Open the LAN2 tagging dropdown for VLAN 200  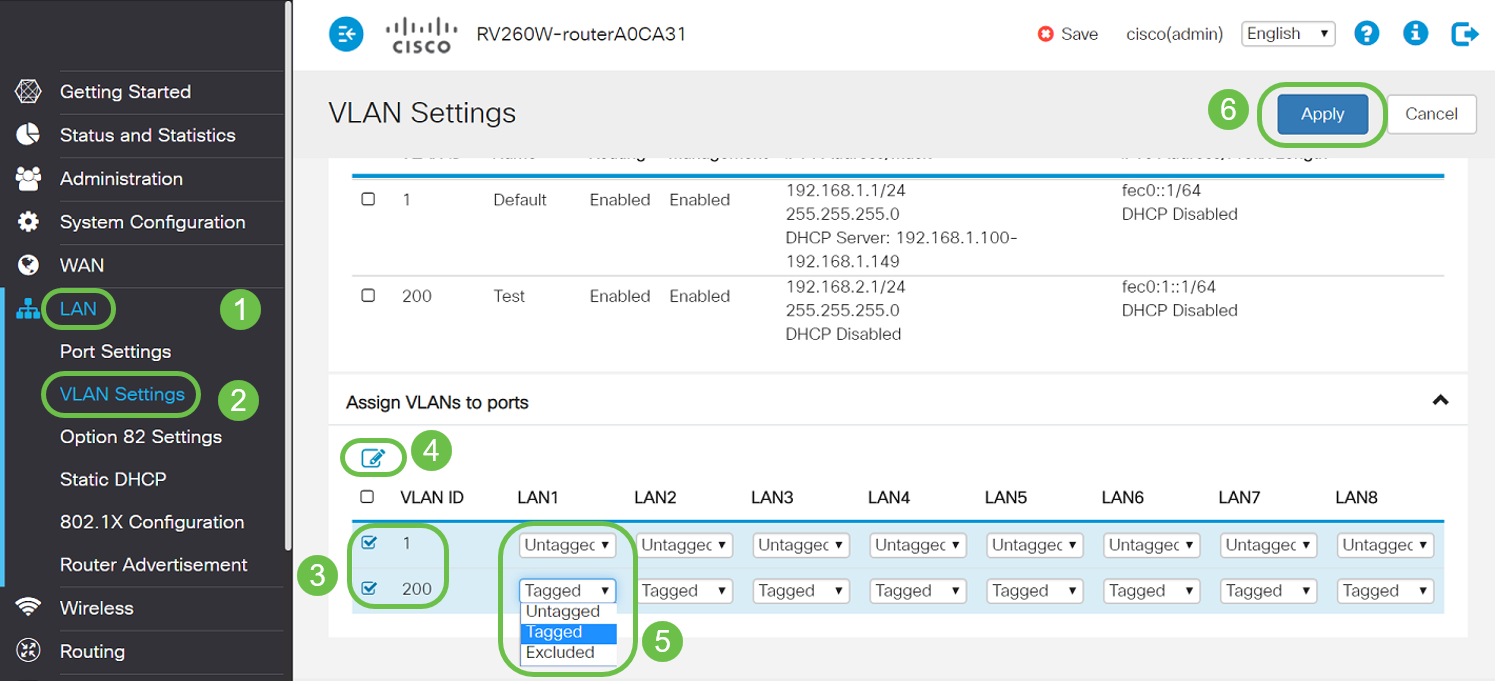[684, 591]
